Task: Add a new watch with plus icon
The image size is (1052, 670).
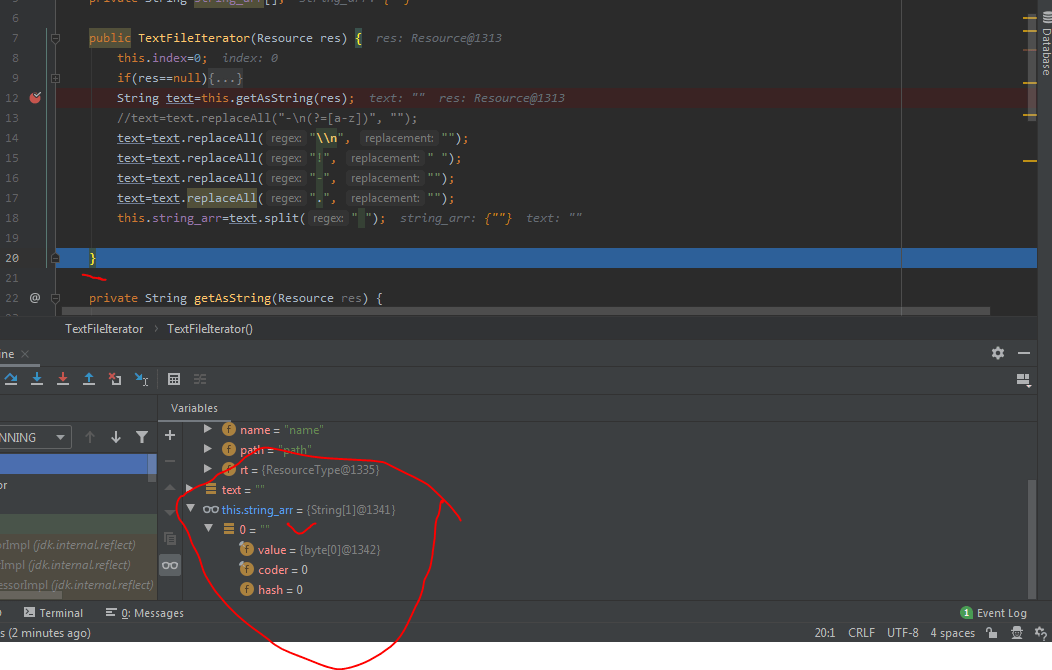Action: pos(170,435)
